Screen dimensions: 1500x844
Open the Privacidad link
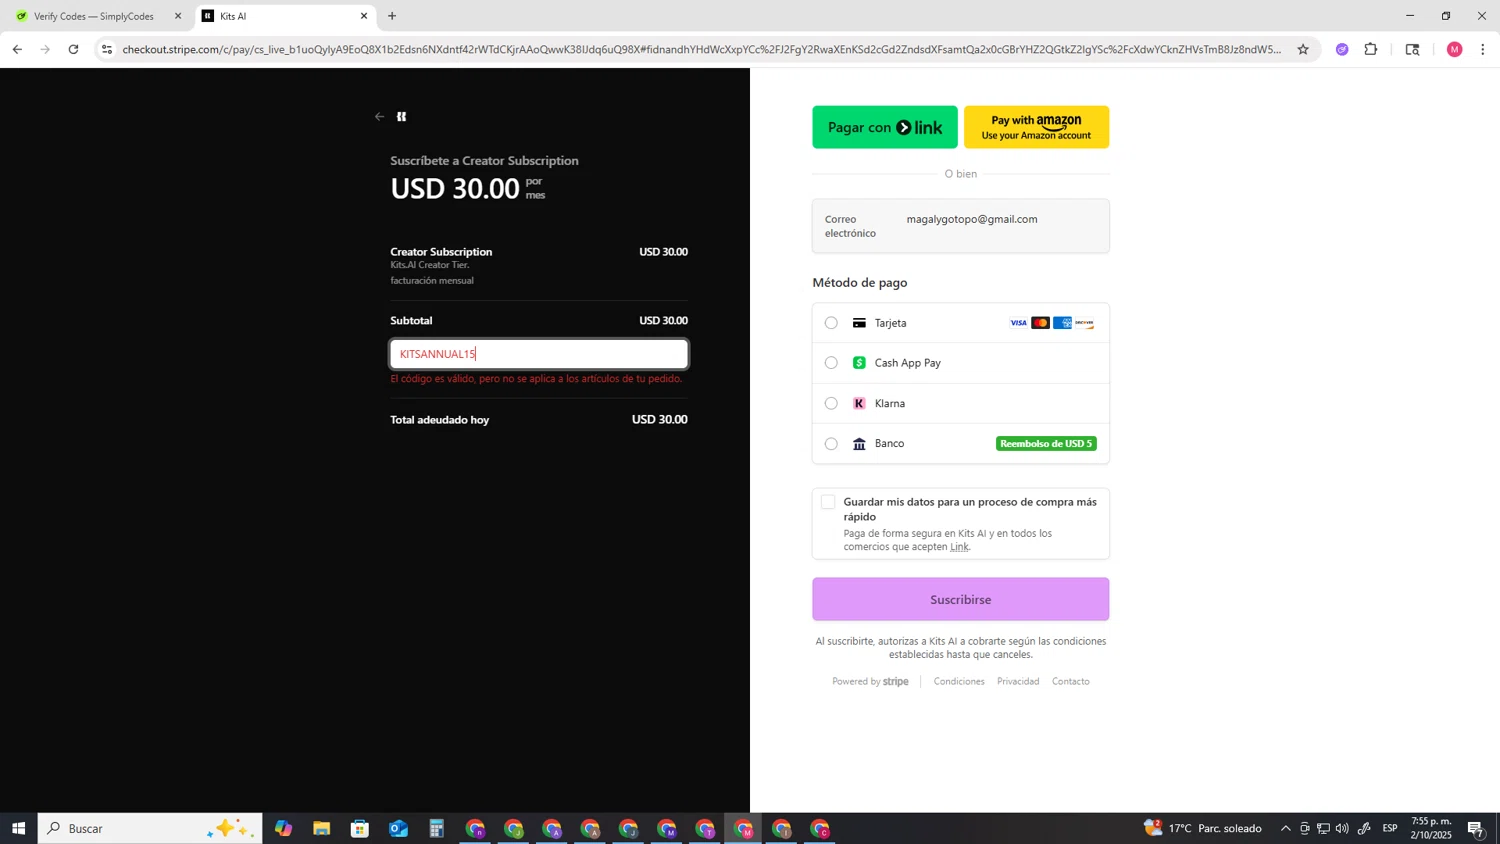(1018, 682)
